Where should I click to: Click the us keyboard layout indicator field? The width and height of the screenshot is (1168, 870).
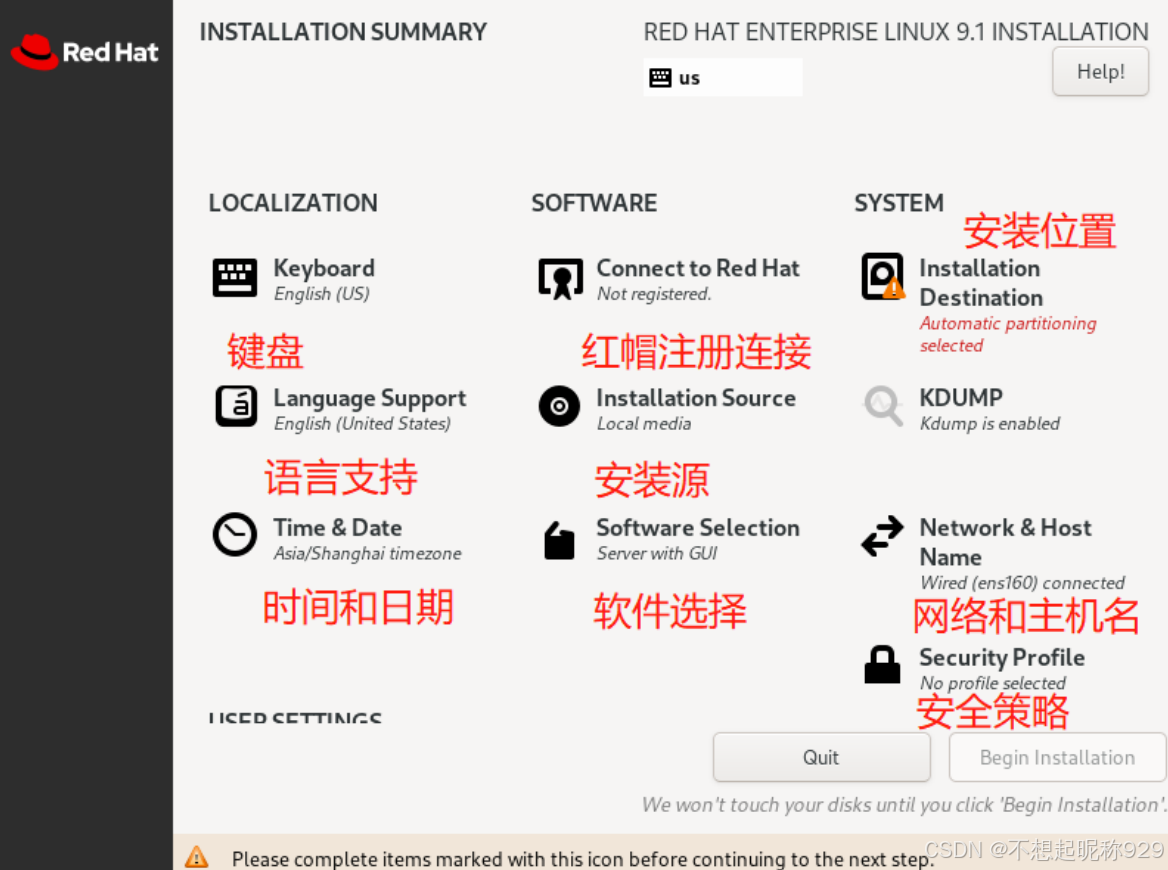pyautogui.click(x=723, y=77)
